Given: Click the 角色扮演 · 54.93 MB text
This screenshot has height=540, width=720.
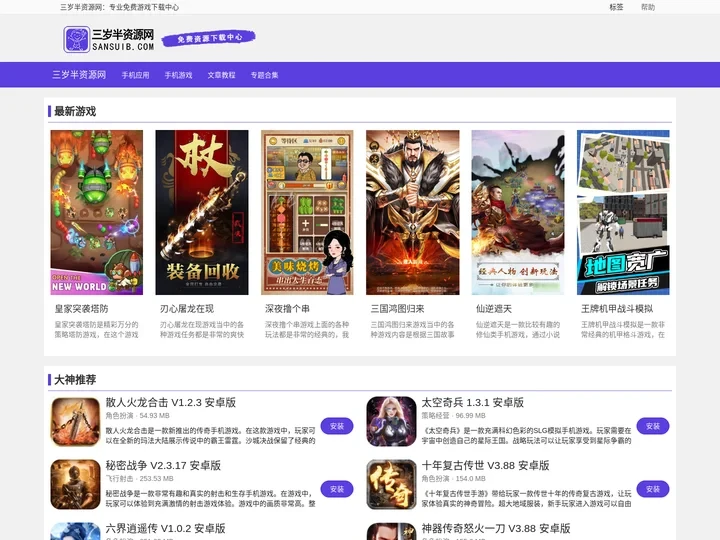Looking at the screenshot, I should (x=138, y=416).
